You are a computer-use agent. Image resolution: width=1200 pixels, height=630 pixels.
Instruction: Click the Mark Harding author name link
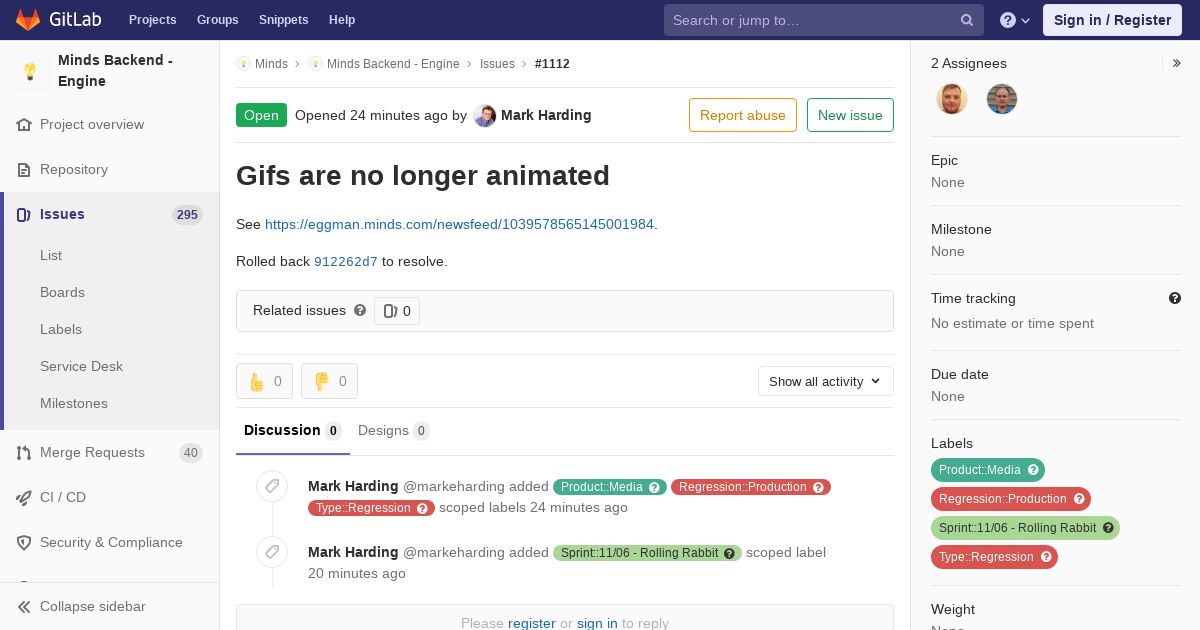(x=546, y=115)
